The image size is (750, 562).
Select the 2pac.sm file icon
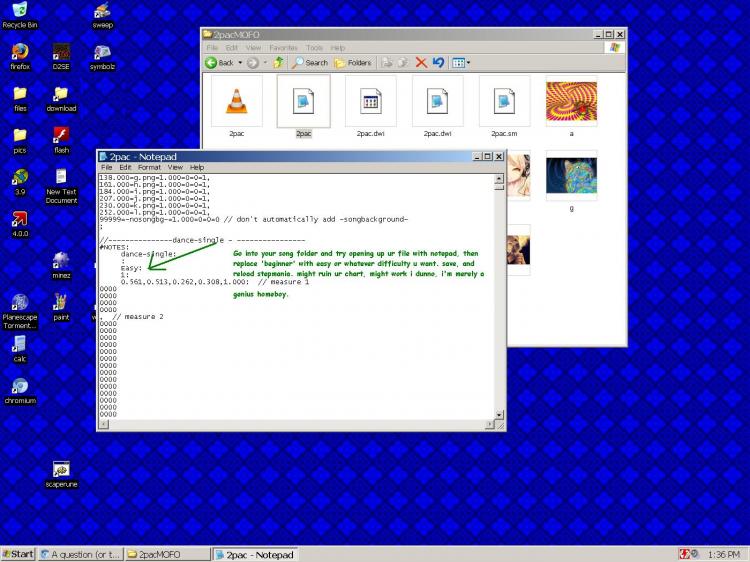click(504, 101)
